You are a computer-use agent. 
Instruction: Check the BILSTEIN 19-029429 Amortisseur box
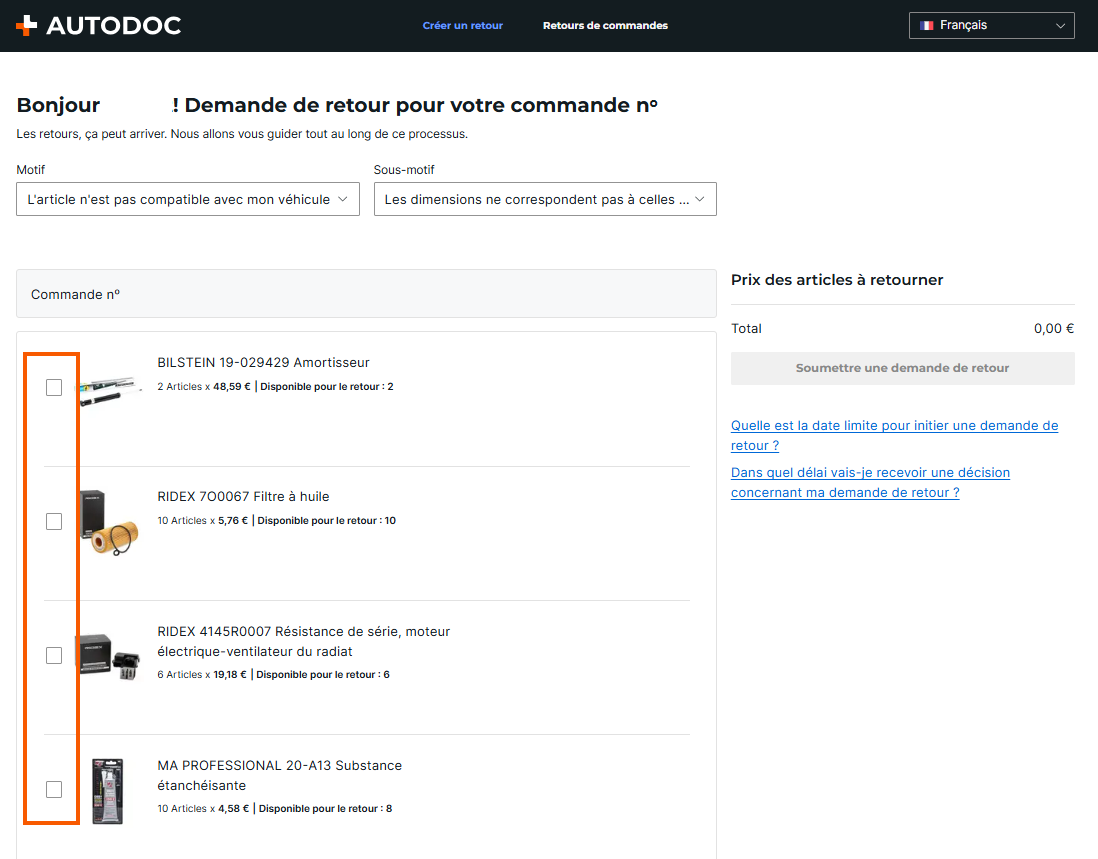point(54,387)
